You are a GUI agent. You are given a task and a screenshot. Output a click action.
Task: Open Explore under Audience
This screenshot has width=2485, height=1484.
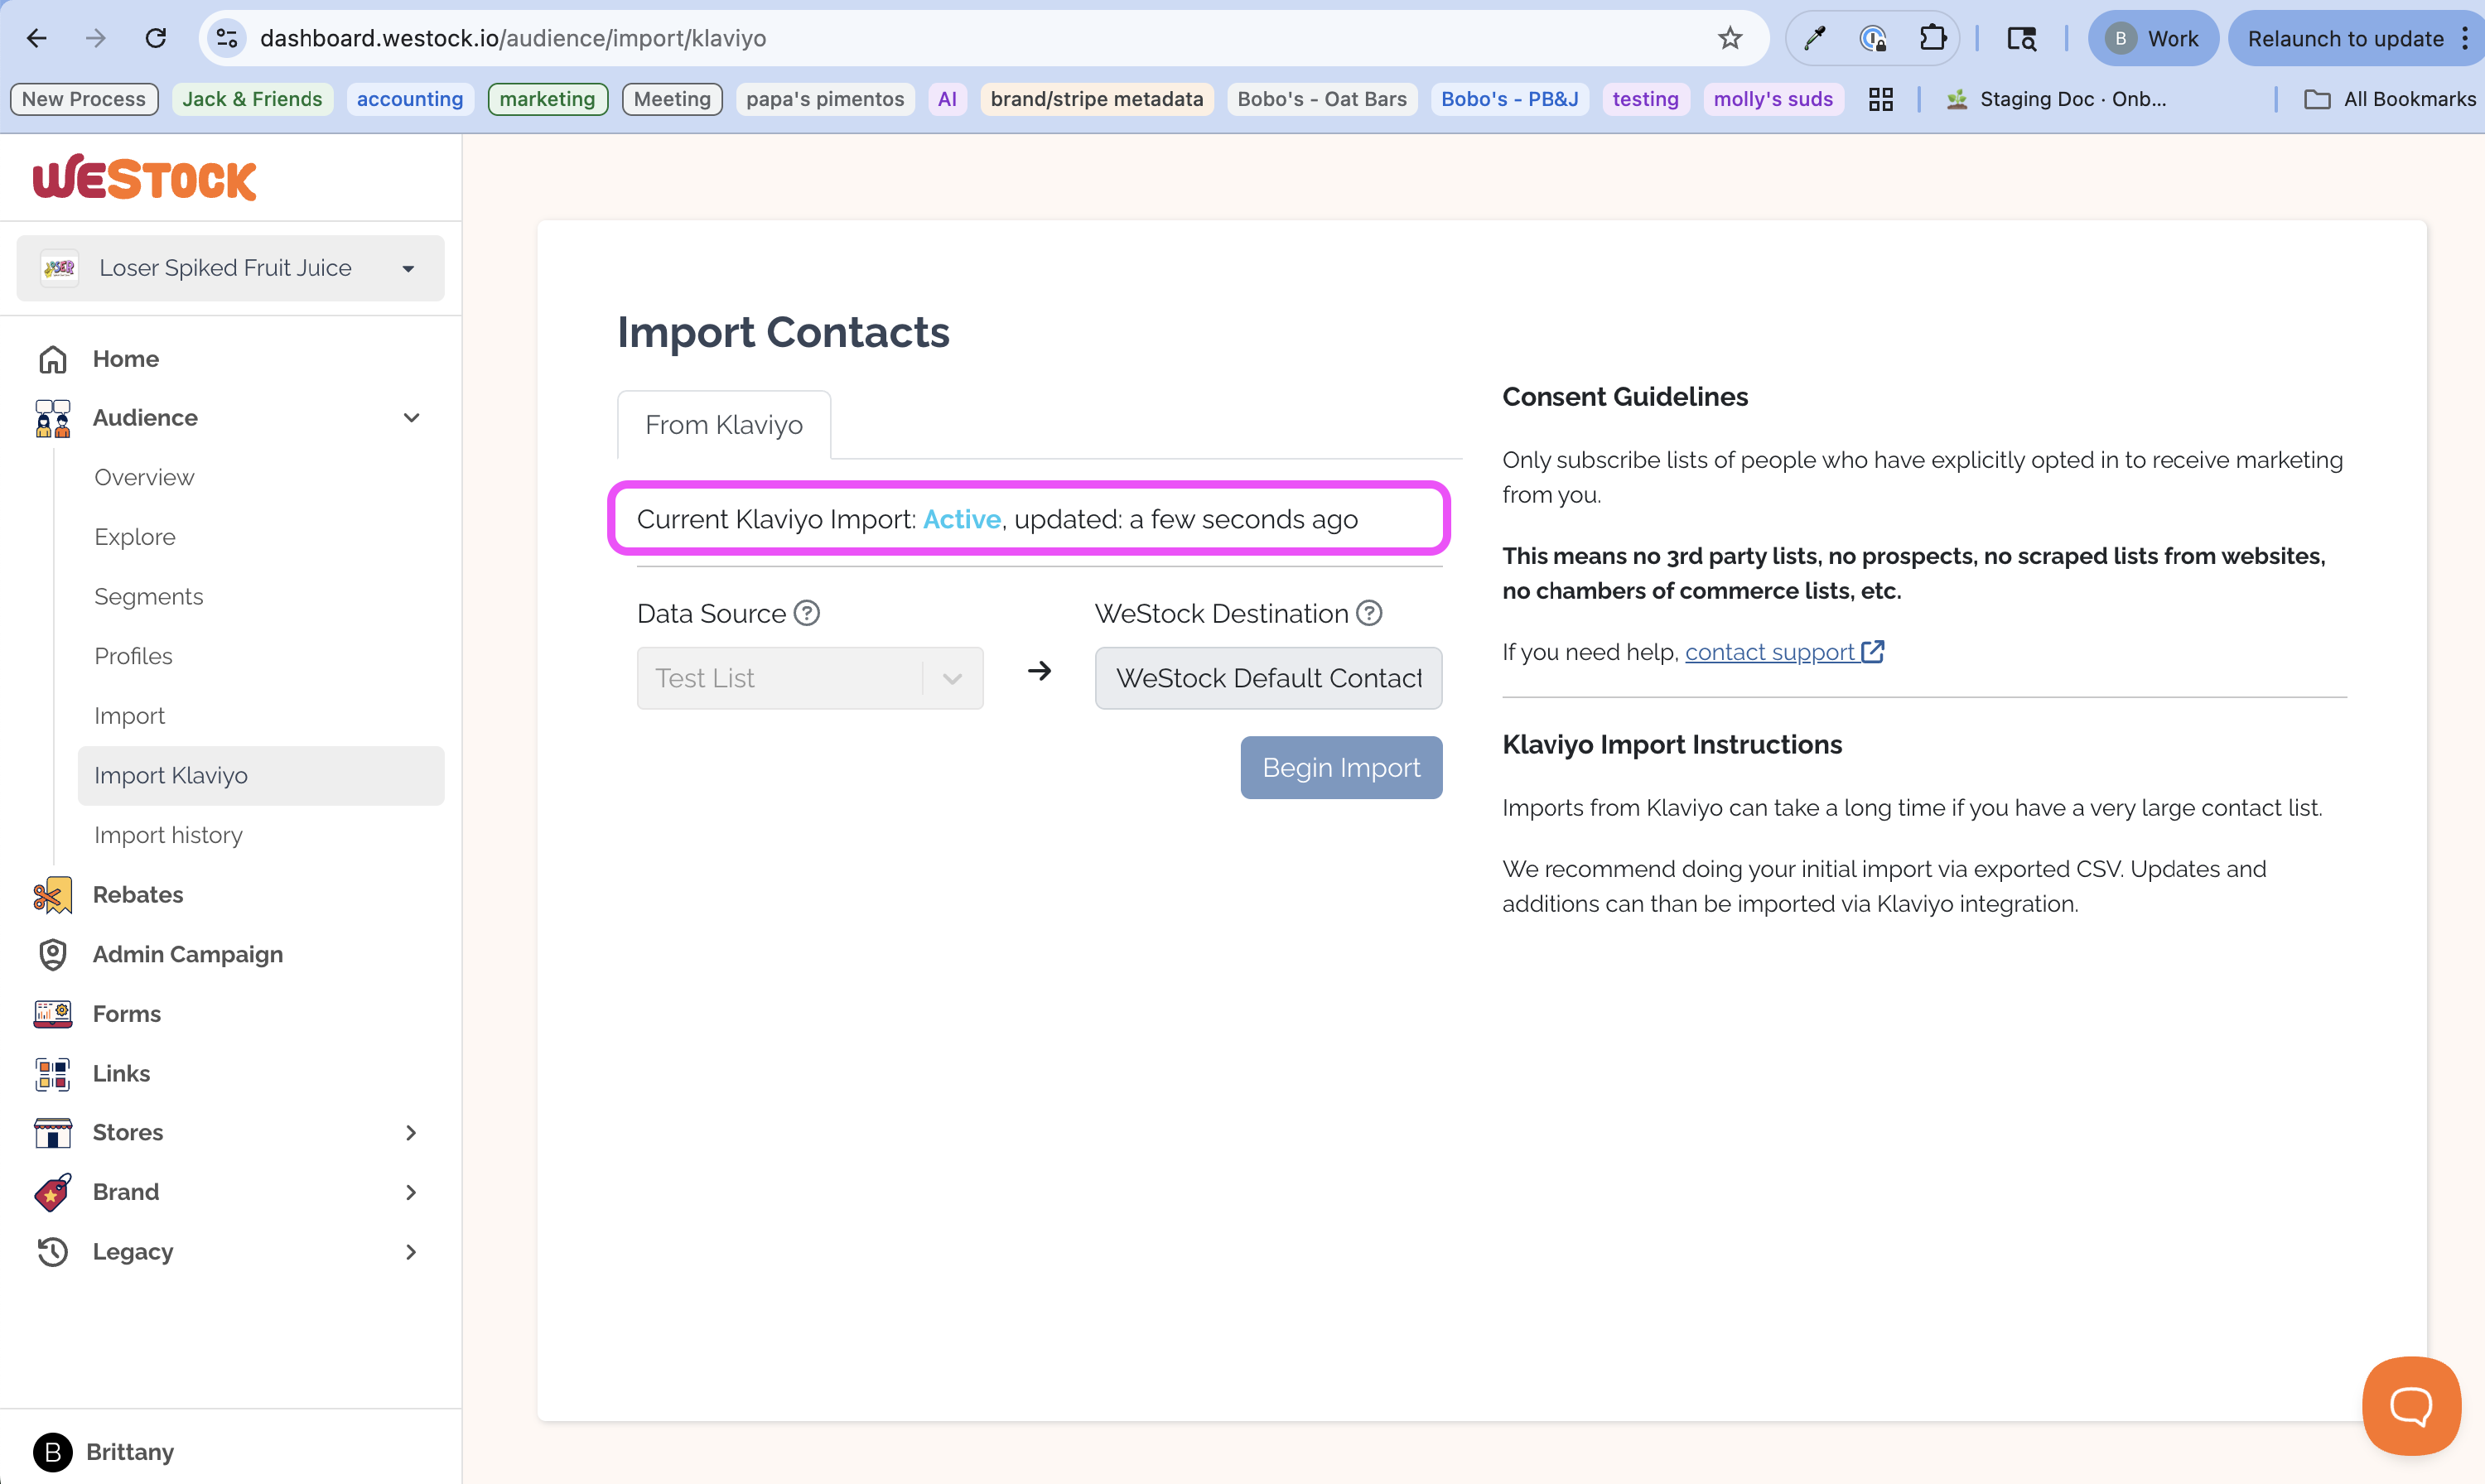tap(135, 537)
